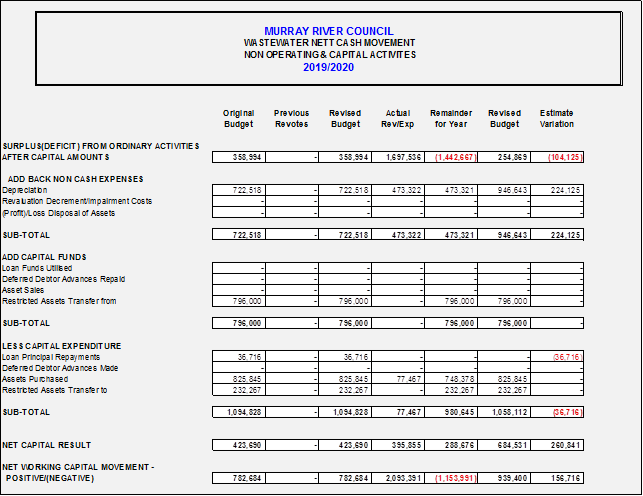643x496 pixels.
Task: Click the 748,378 Remainder for Year cell
Action: tap(451, 379)
